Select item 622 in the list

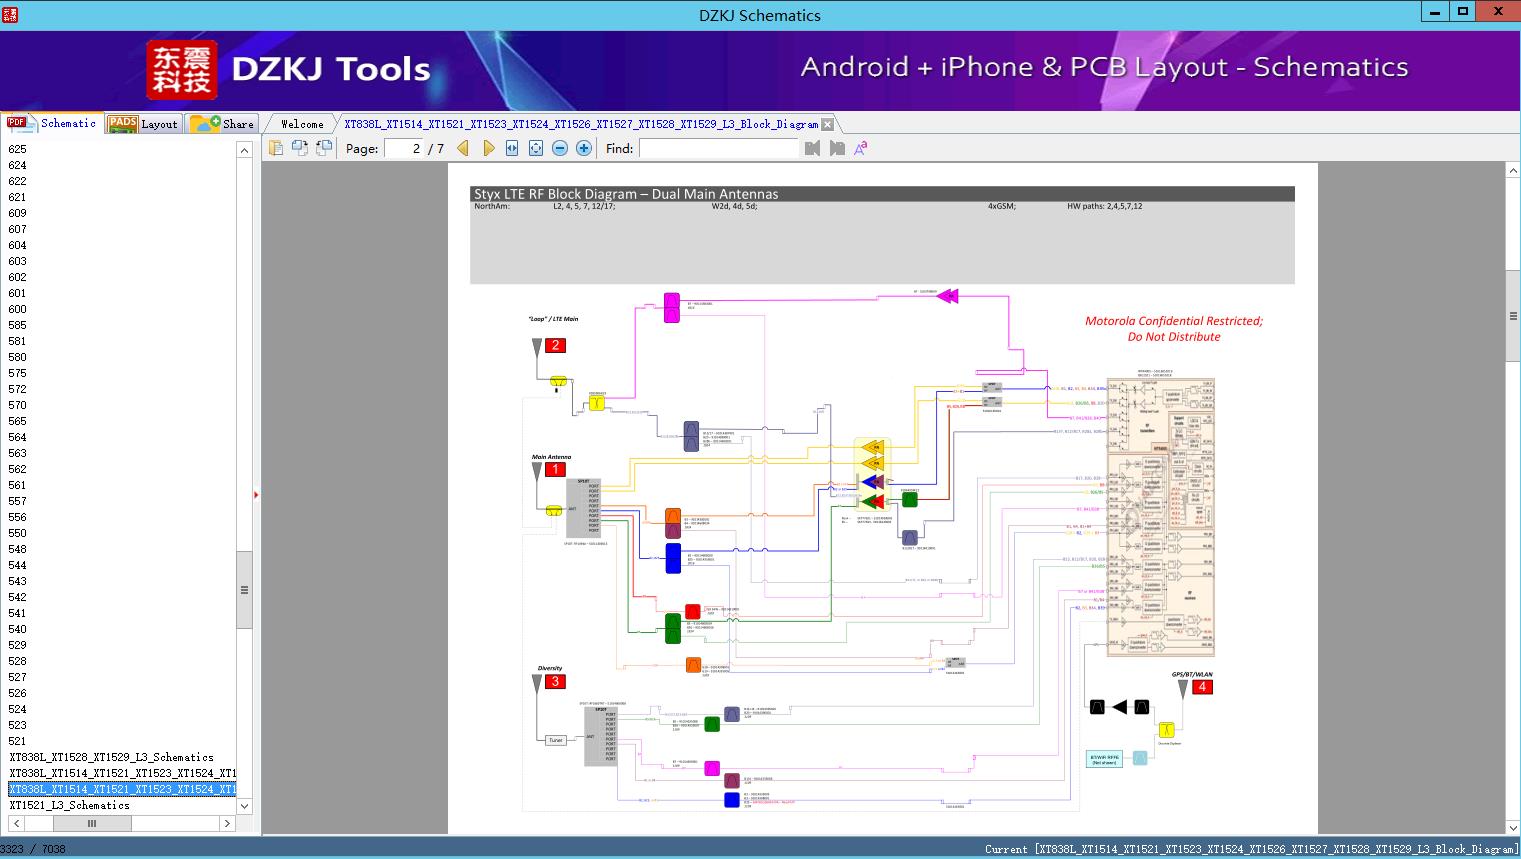[18, 181]
